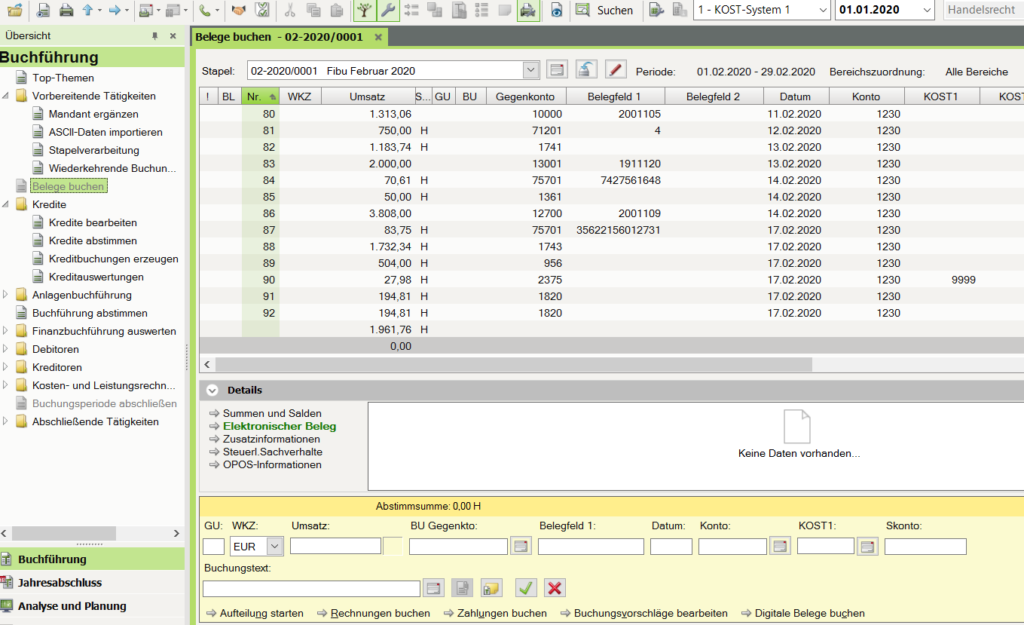Click the green telephone toolbar icon
The height and width of the screenshot is (625, 1024).
click(x=205, y=10)
